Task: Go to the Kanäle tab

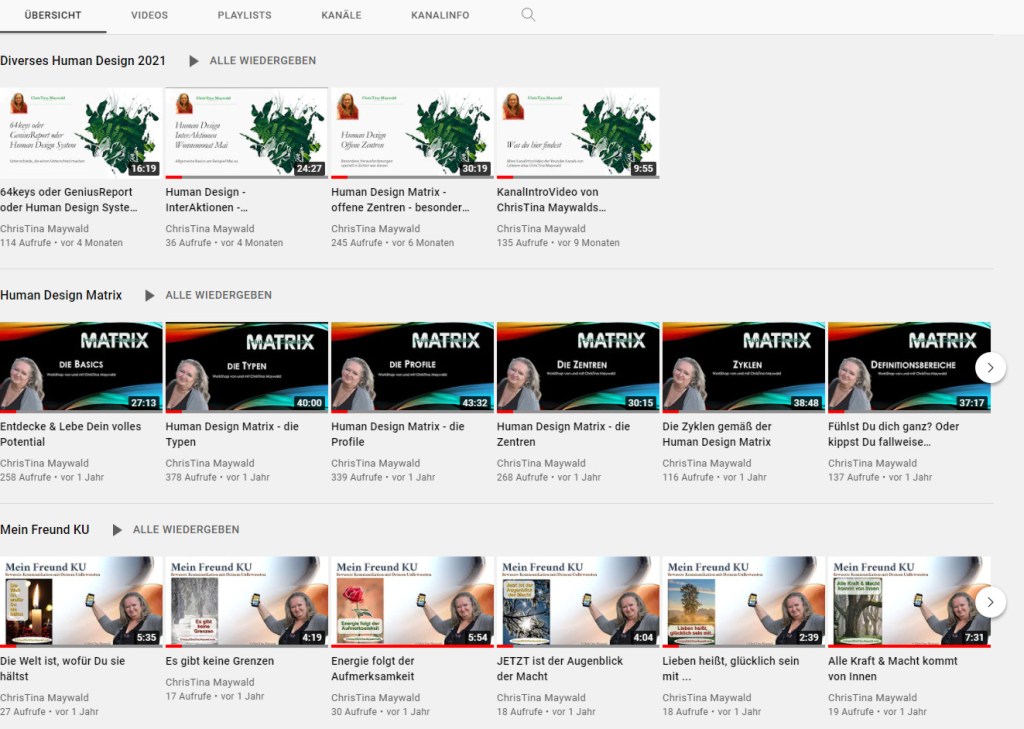Action: [341, 16]
